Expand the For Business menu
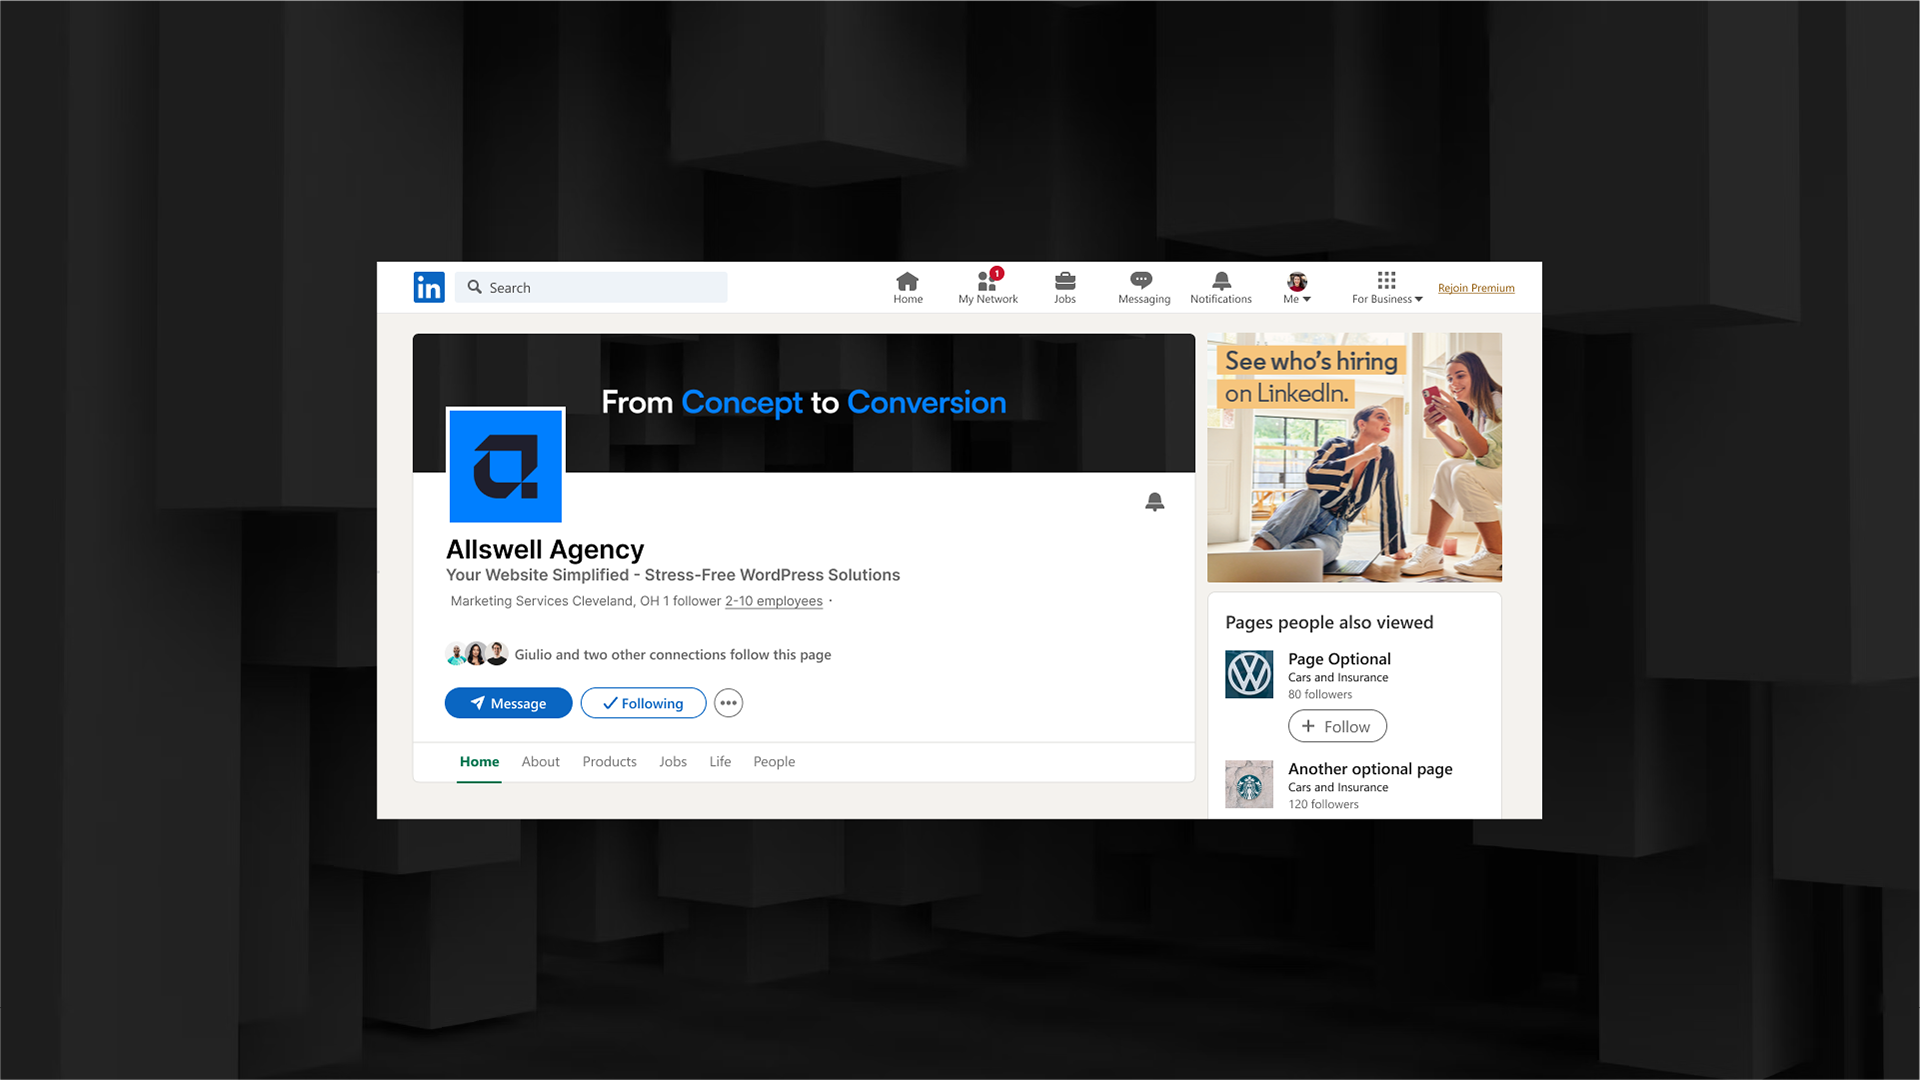1920x1080 pixels. pos(1386,287)
